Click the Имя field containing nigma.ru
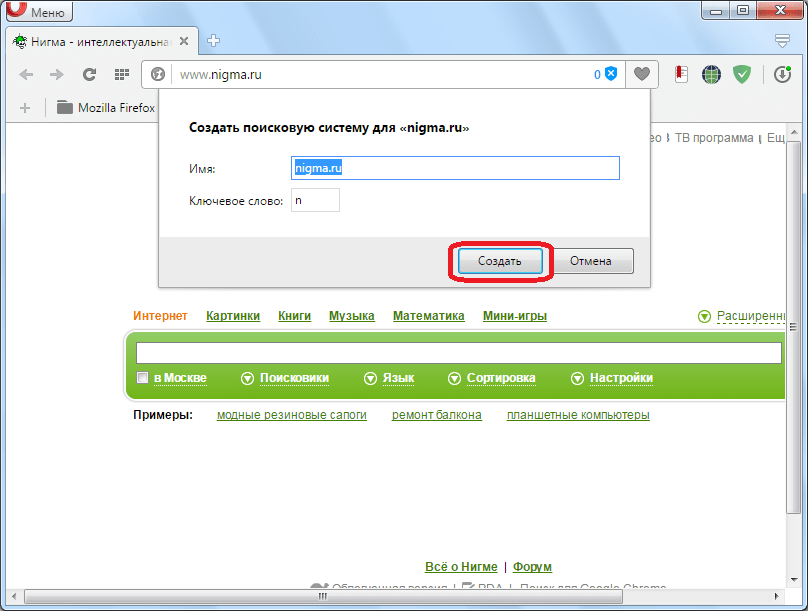 coord(455,168)
